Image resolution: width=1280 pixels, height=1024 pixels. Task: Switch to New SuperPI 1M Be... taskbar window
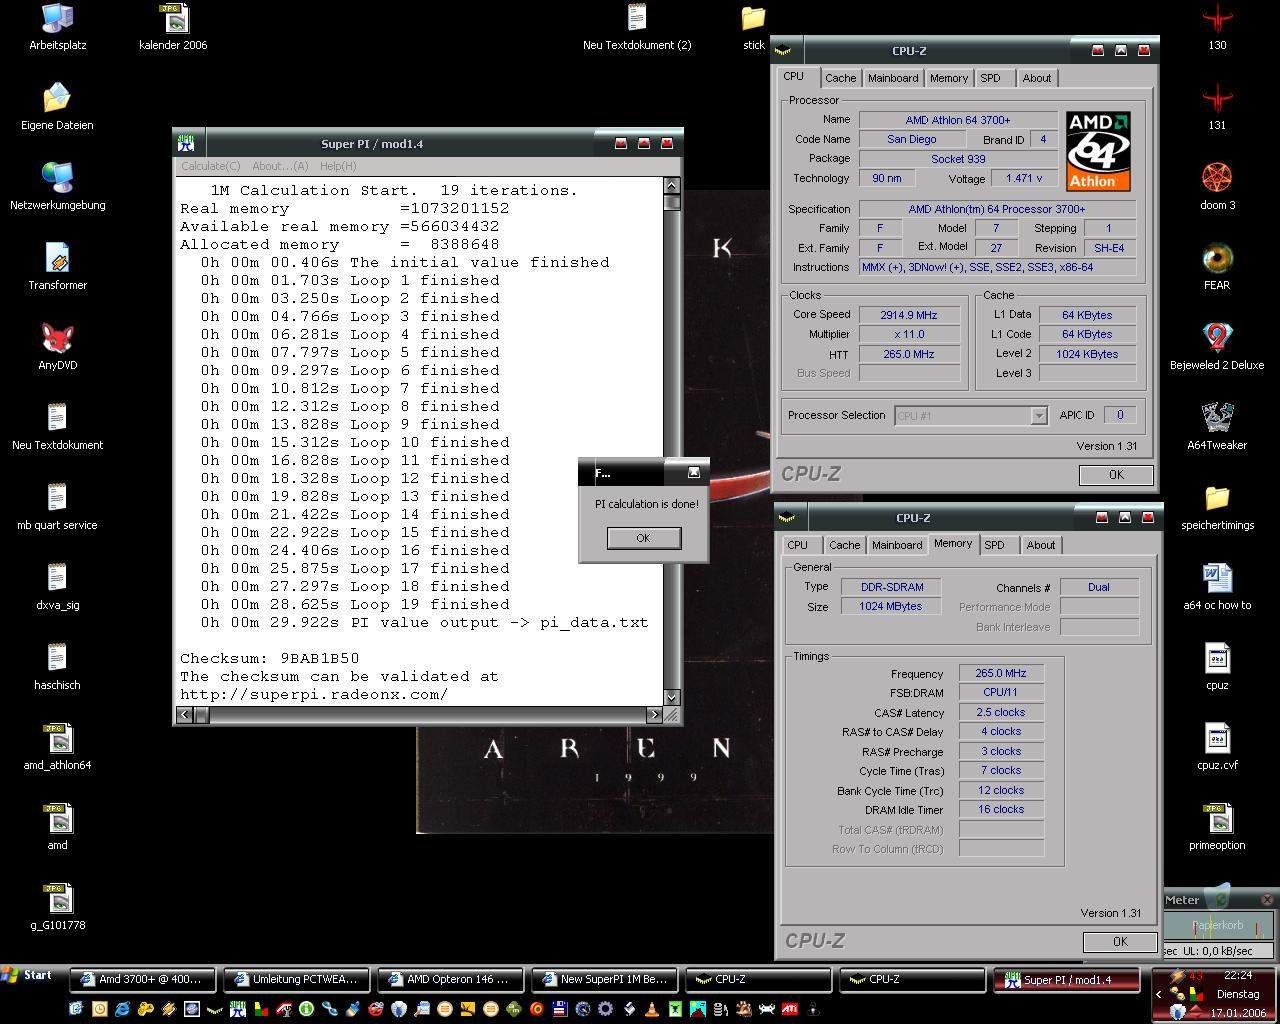603,980
